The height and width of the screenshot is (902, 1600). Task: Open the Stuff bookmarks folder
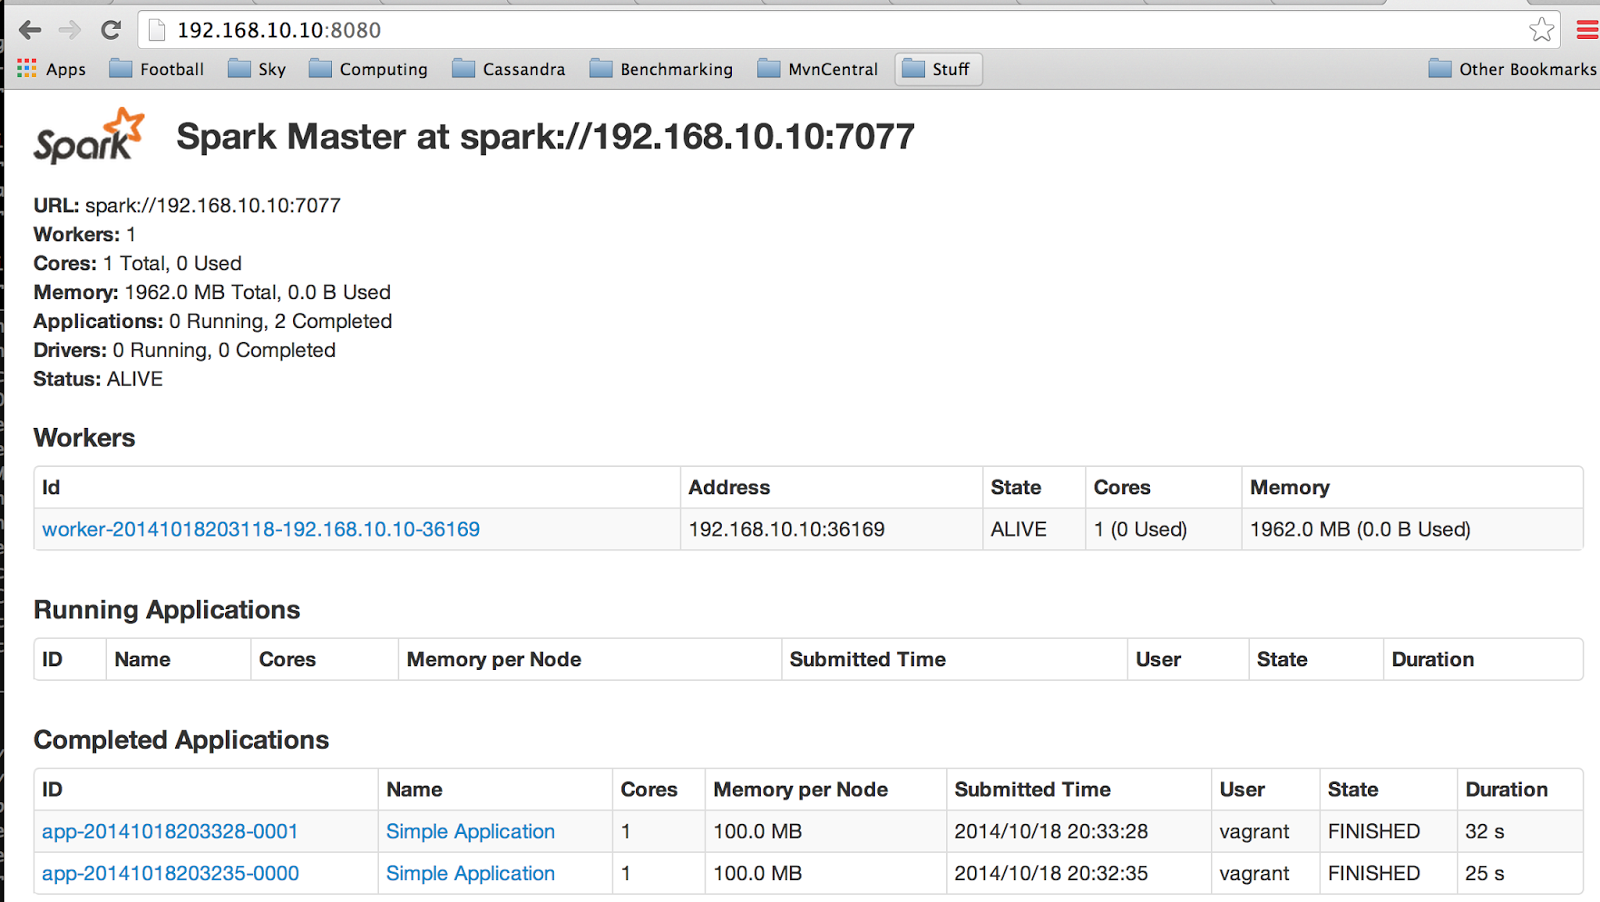click(938, 69)
